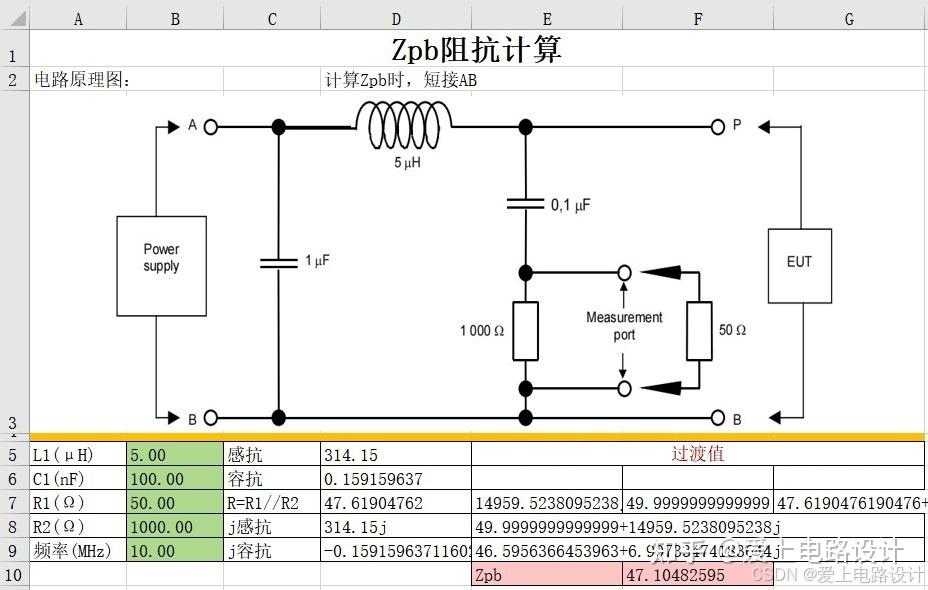Click the green input cell '1000.00'

coord(175,526)
